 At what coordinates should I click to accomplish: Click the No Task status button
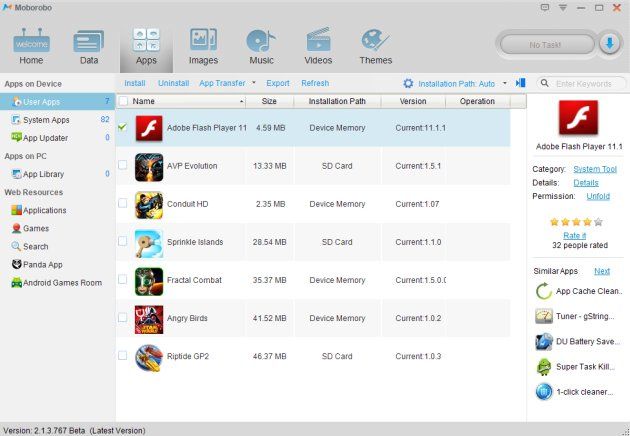[x=546, y=44]
